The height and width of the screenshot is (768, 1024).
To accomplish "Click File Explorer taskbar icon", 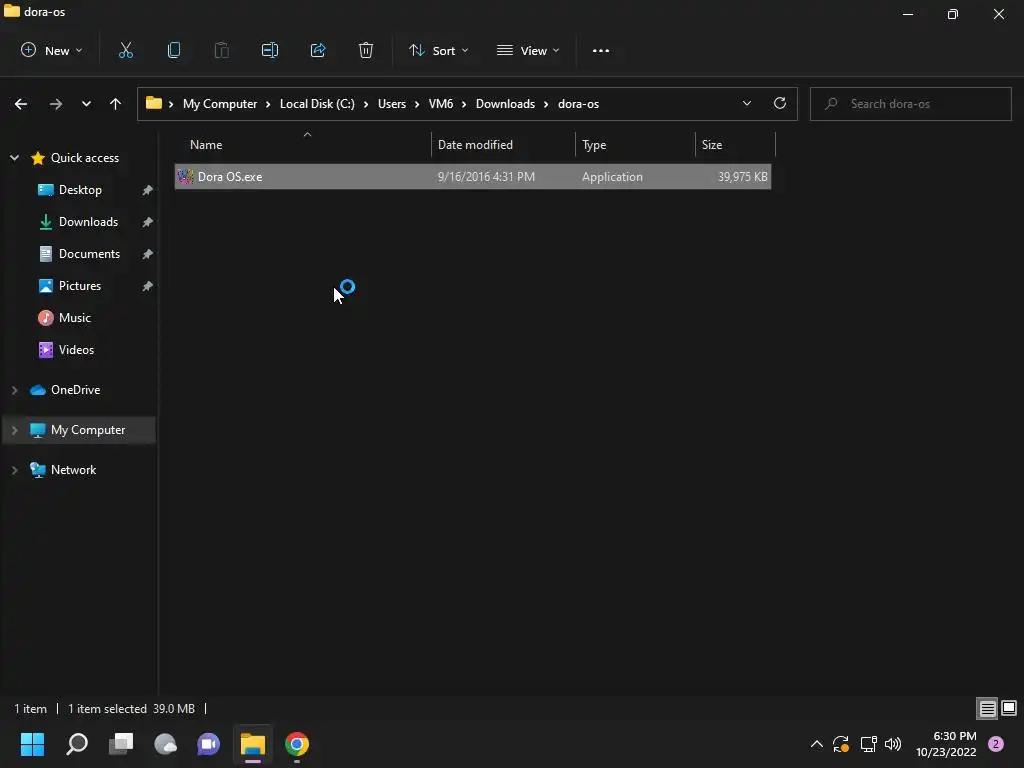I will (x=253, y=744).
